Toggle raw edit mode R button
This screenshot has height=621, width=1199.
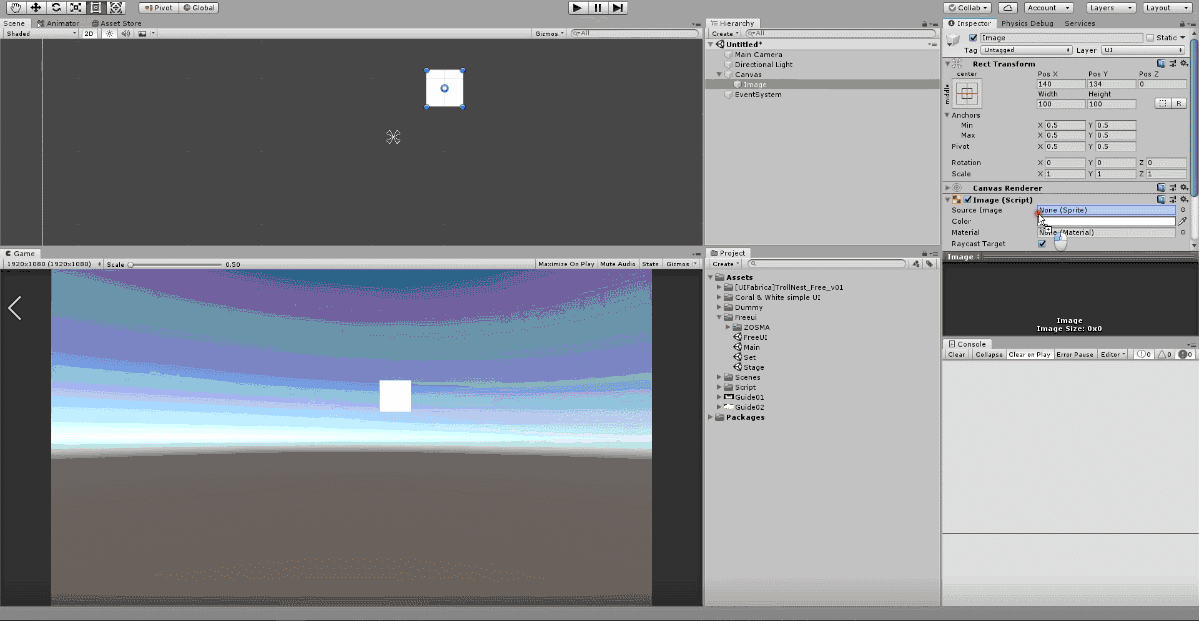tap(1178, 103)
